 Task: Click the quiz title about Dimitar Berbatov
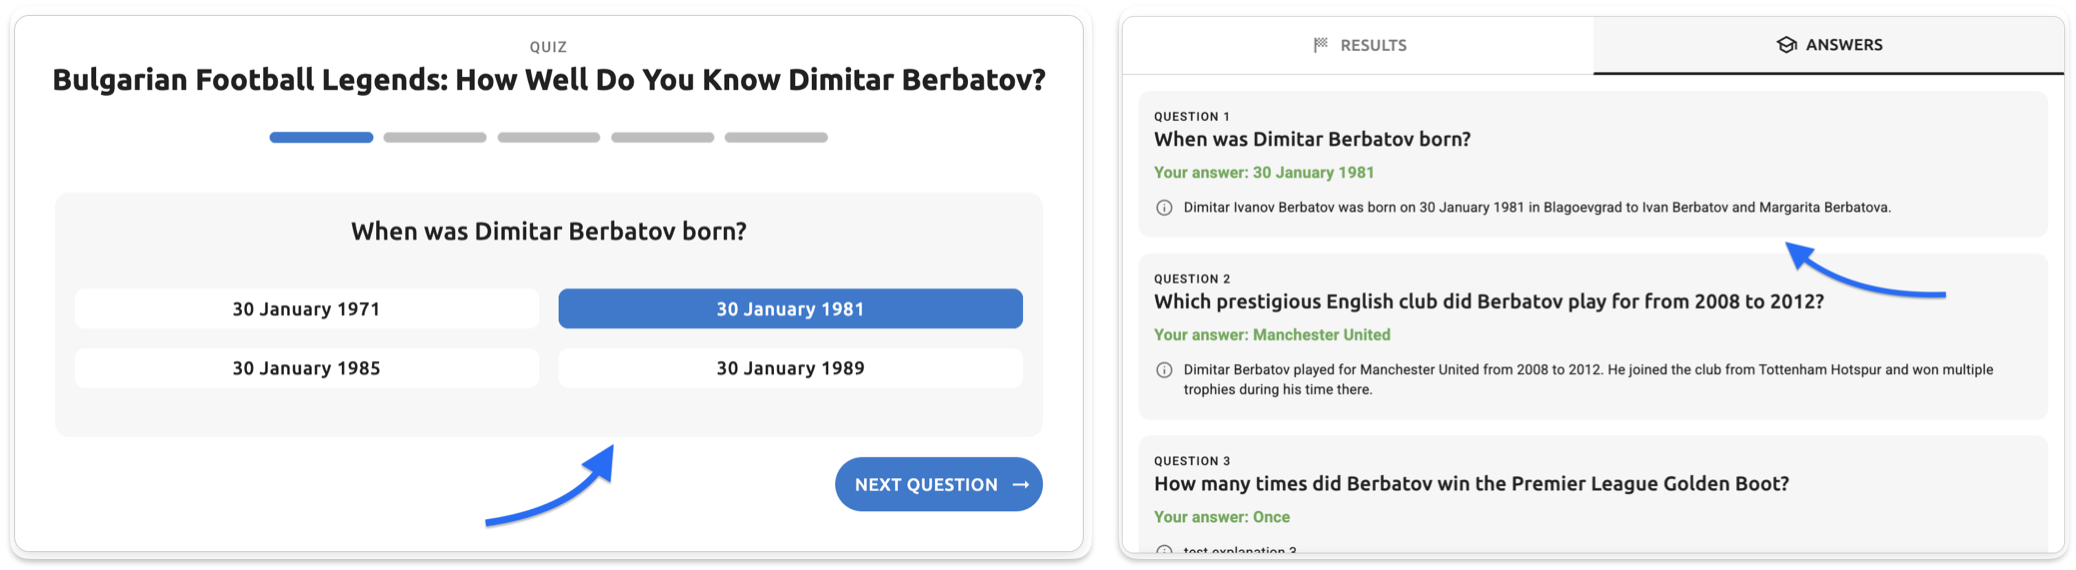[x=548, y=80]
